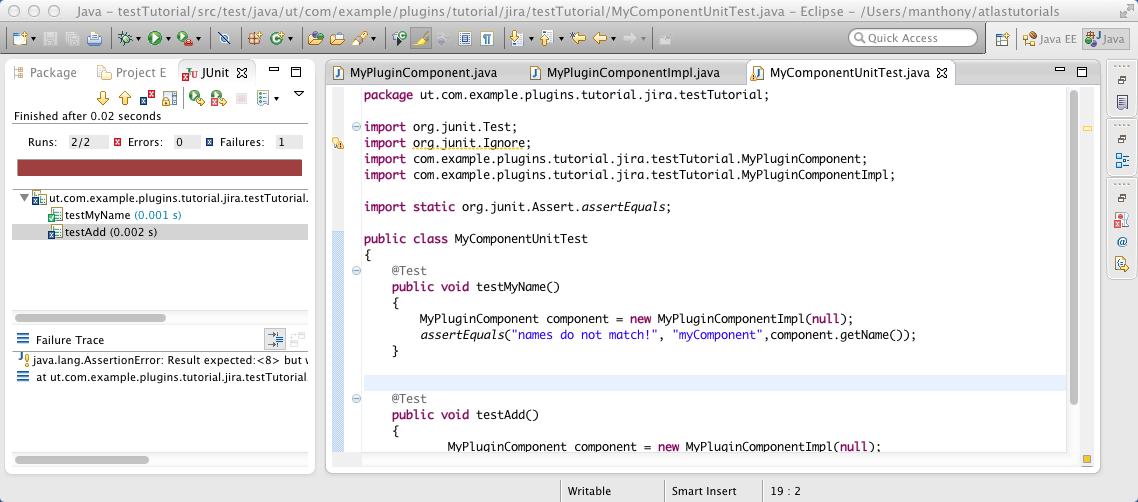Toggle the JUnit Scroll Lock button
Image resolution: width=1138 pixels, height=502 pixels.
pyautogui.click(x=169, y=98)
